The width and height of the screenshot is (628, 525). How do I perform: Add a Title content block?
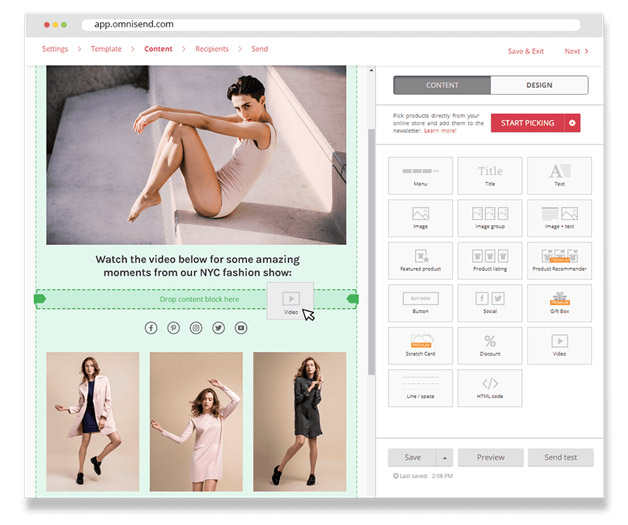[x=490, y=176]
